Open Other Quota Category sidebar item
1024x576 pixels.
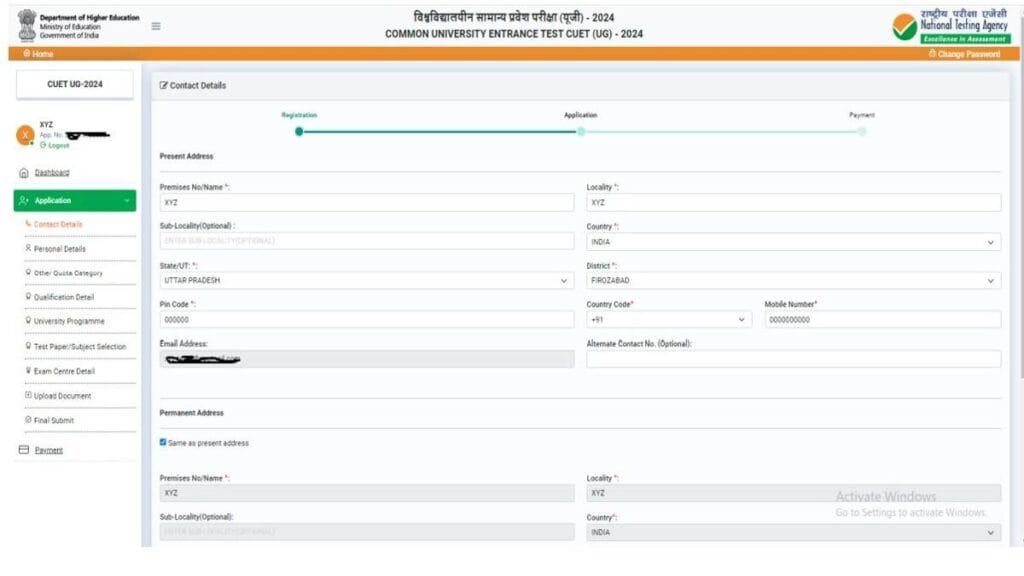(68, 273)
